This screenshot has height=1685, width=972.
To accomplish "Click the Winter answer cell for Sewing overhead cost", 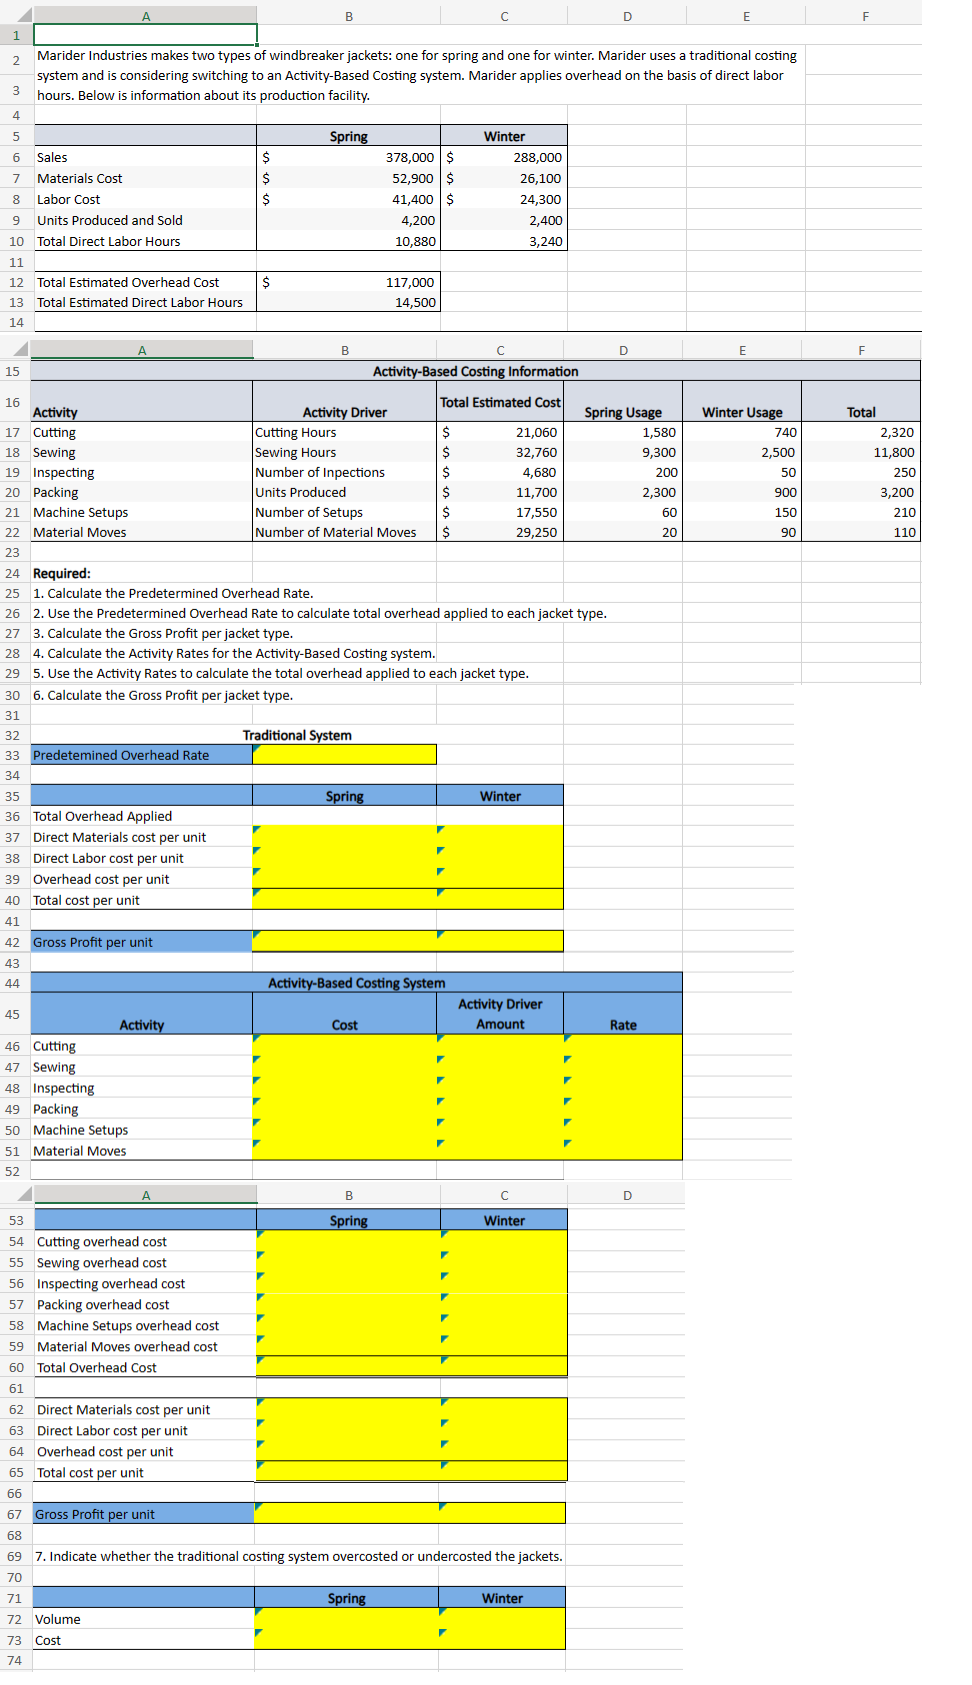I will click(x=504, y=1262).
